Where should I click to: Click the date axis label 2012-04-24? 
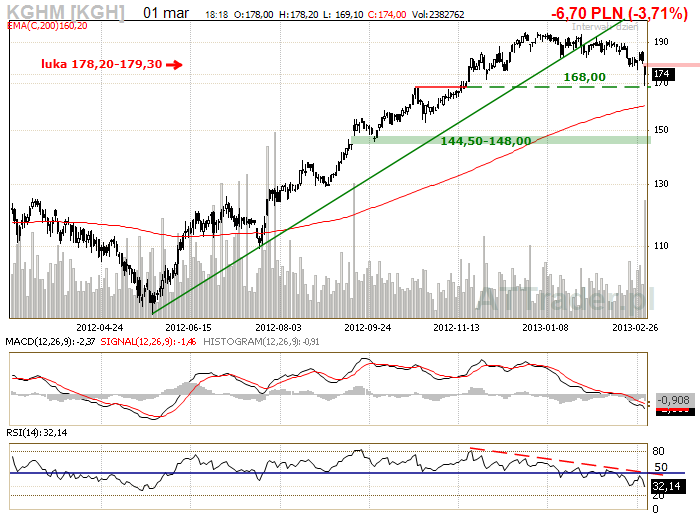(100, 328)
